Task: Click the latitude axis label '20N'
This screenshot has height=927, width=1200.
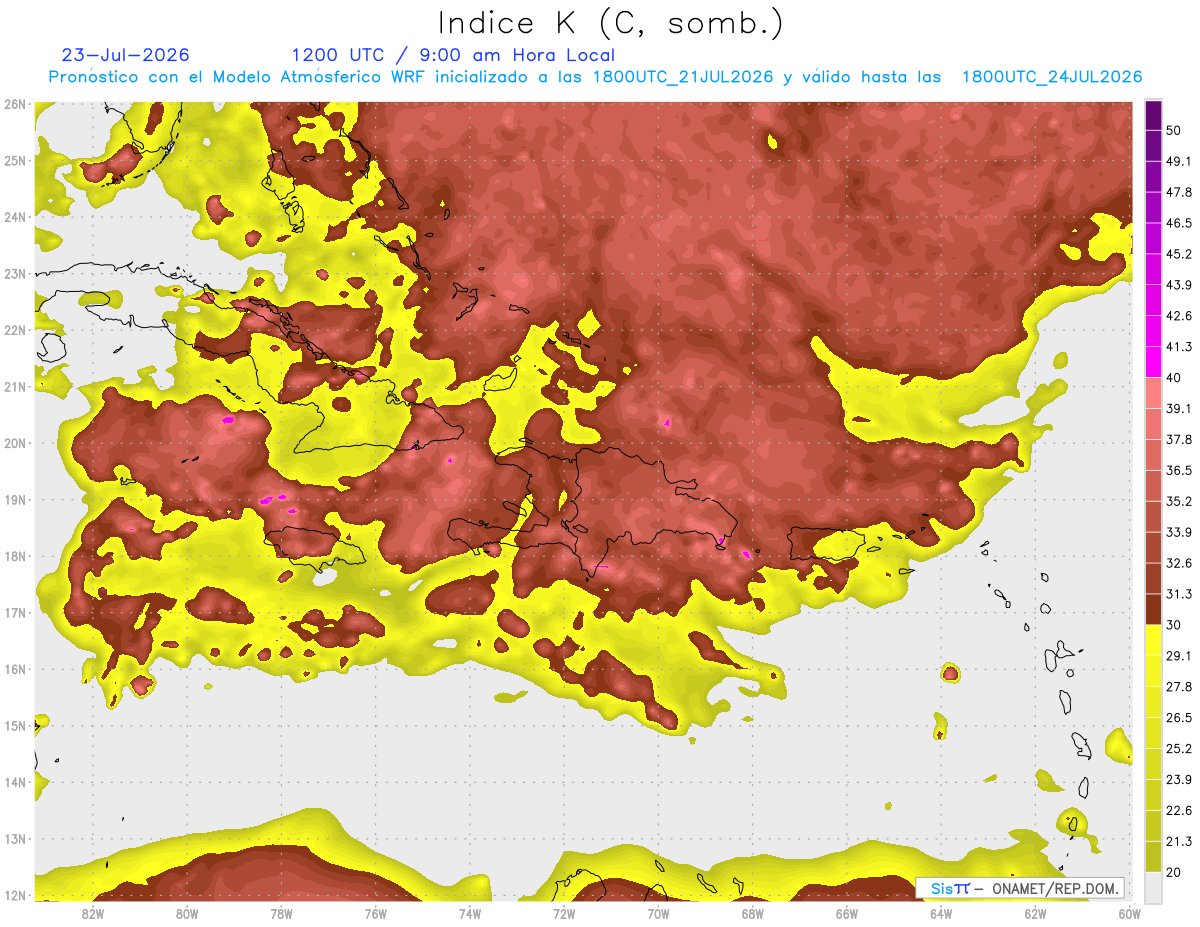Action: (15, 443)
